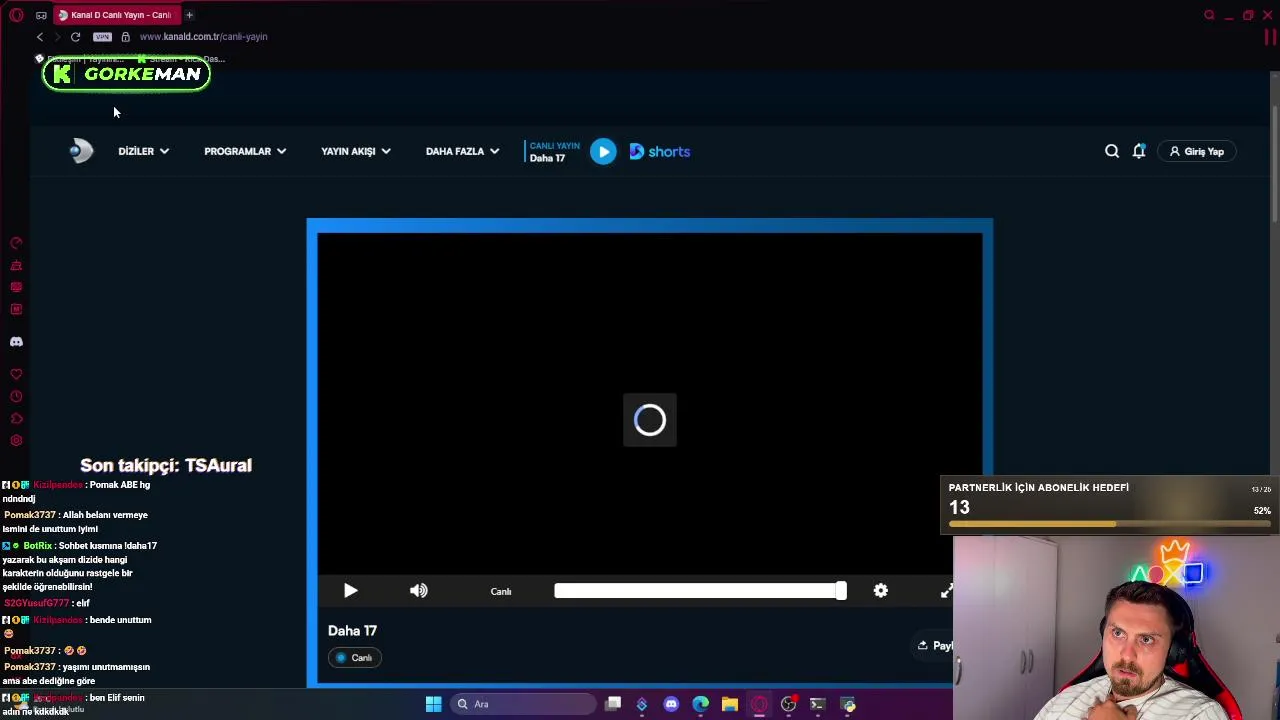Go to Kanal D home logo
Viewport: 1280px width, 720px height.
81,151
